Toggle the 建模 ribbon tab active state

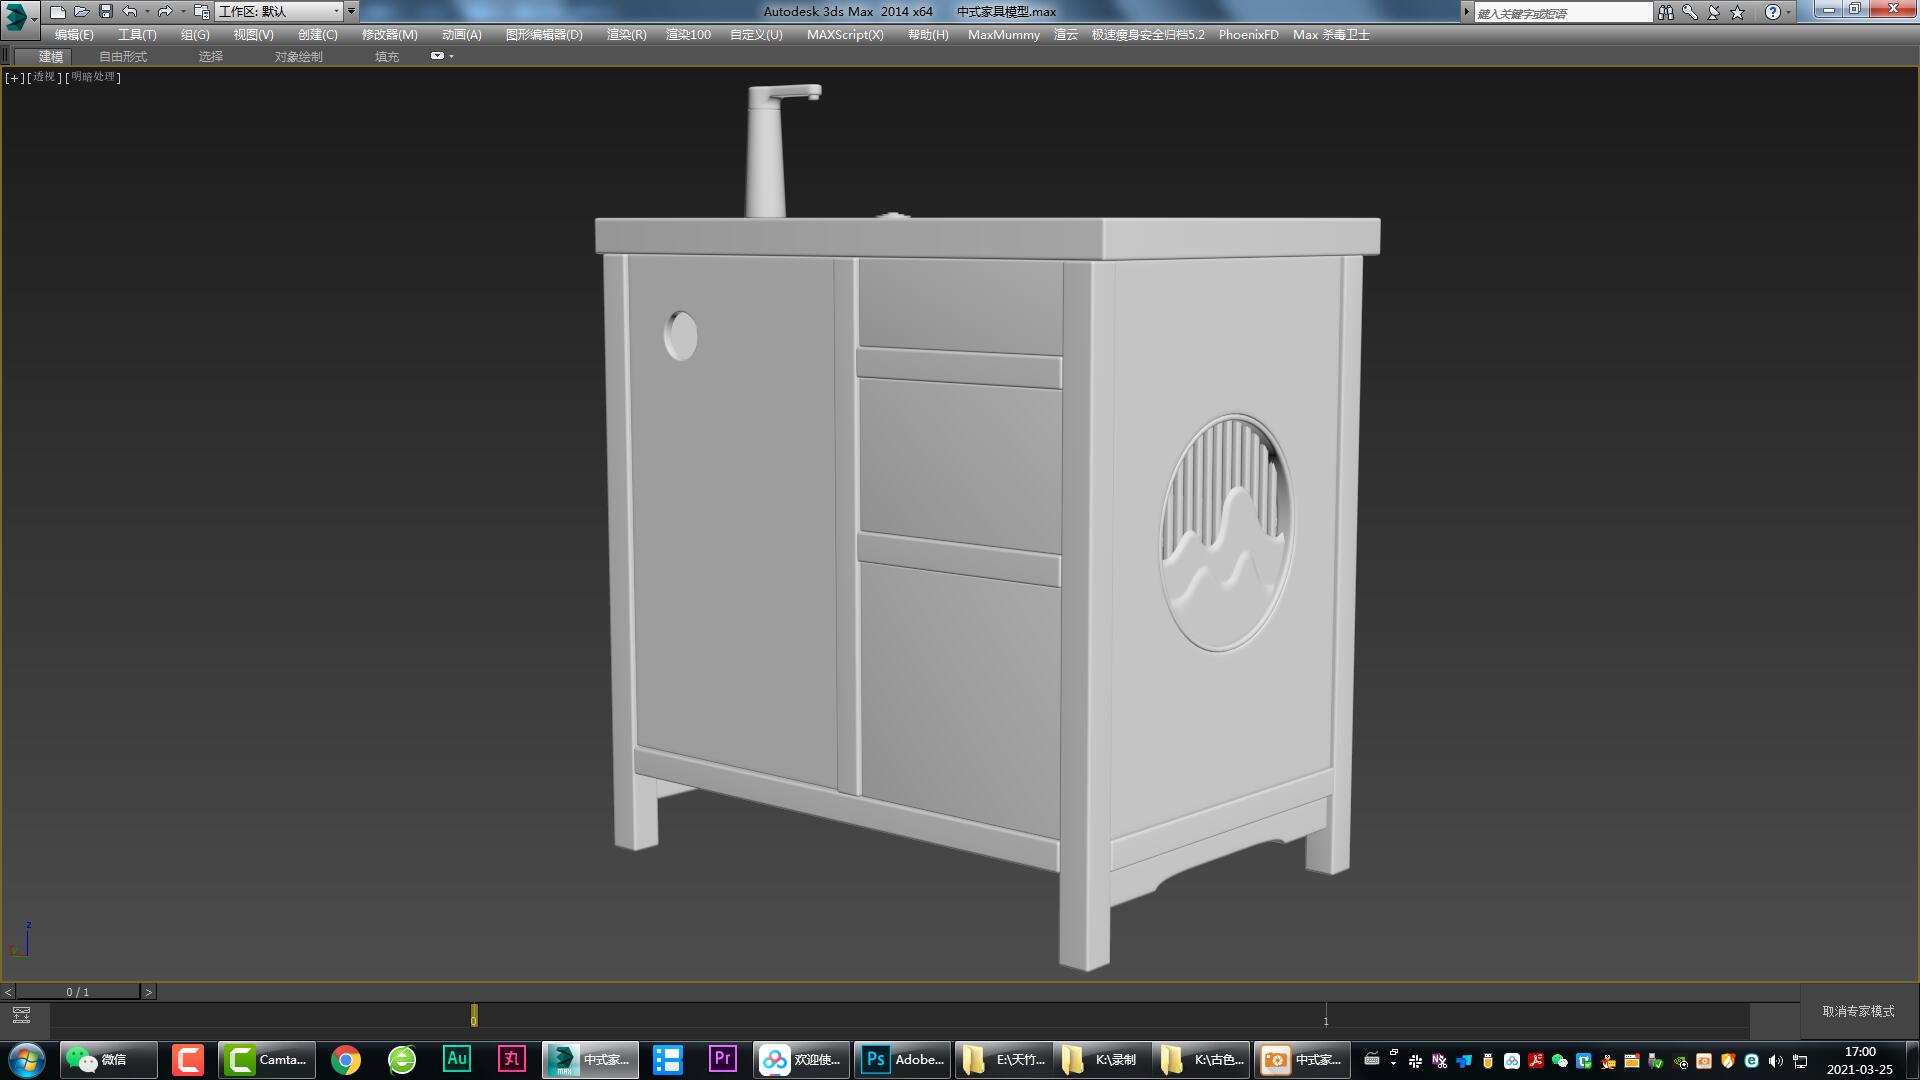pyautogui.click(x=54, y=56)
